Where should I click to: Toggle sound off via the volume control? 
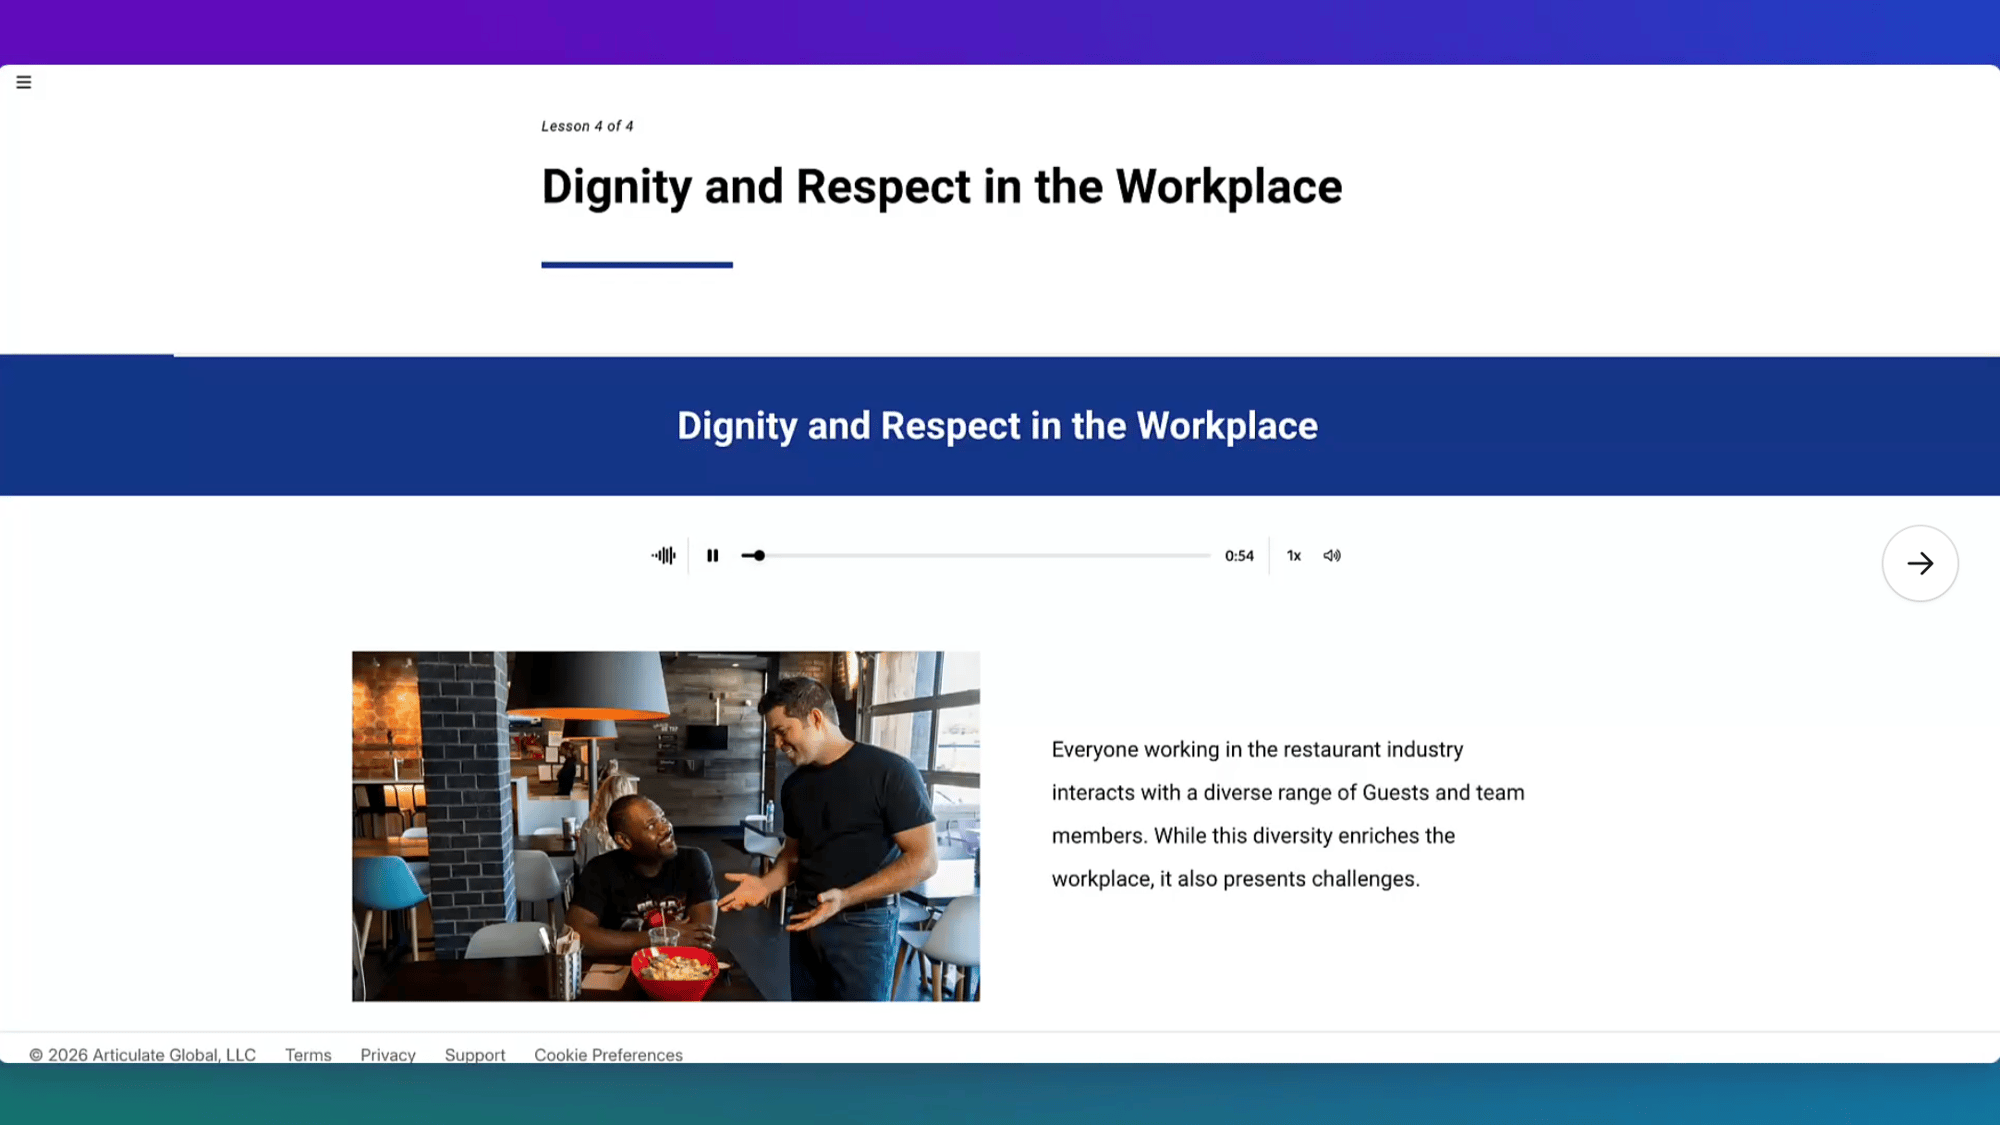pyautogui.click(x=1332, y=555)
